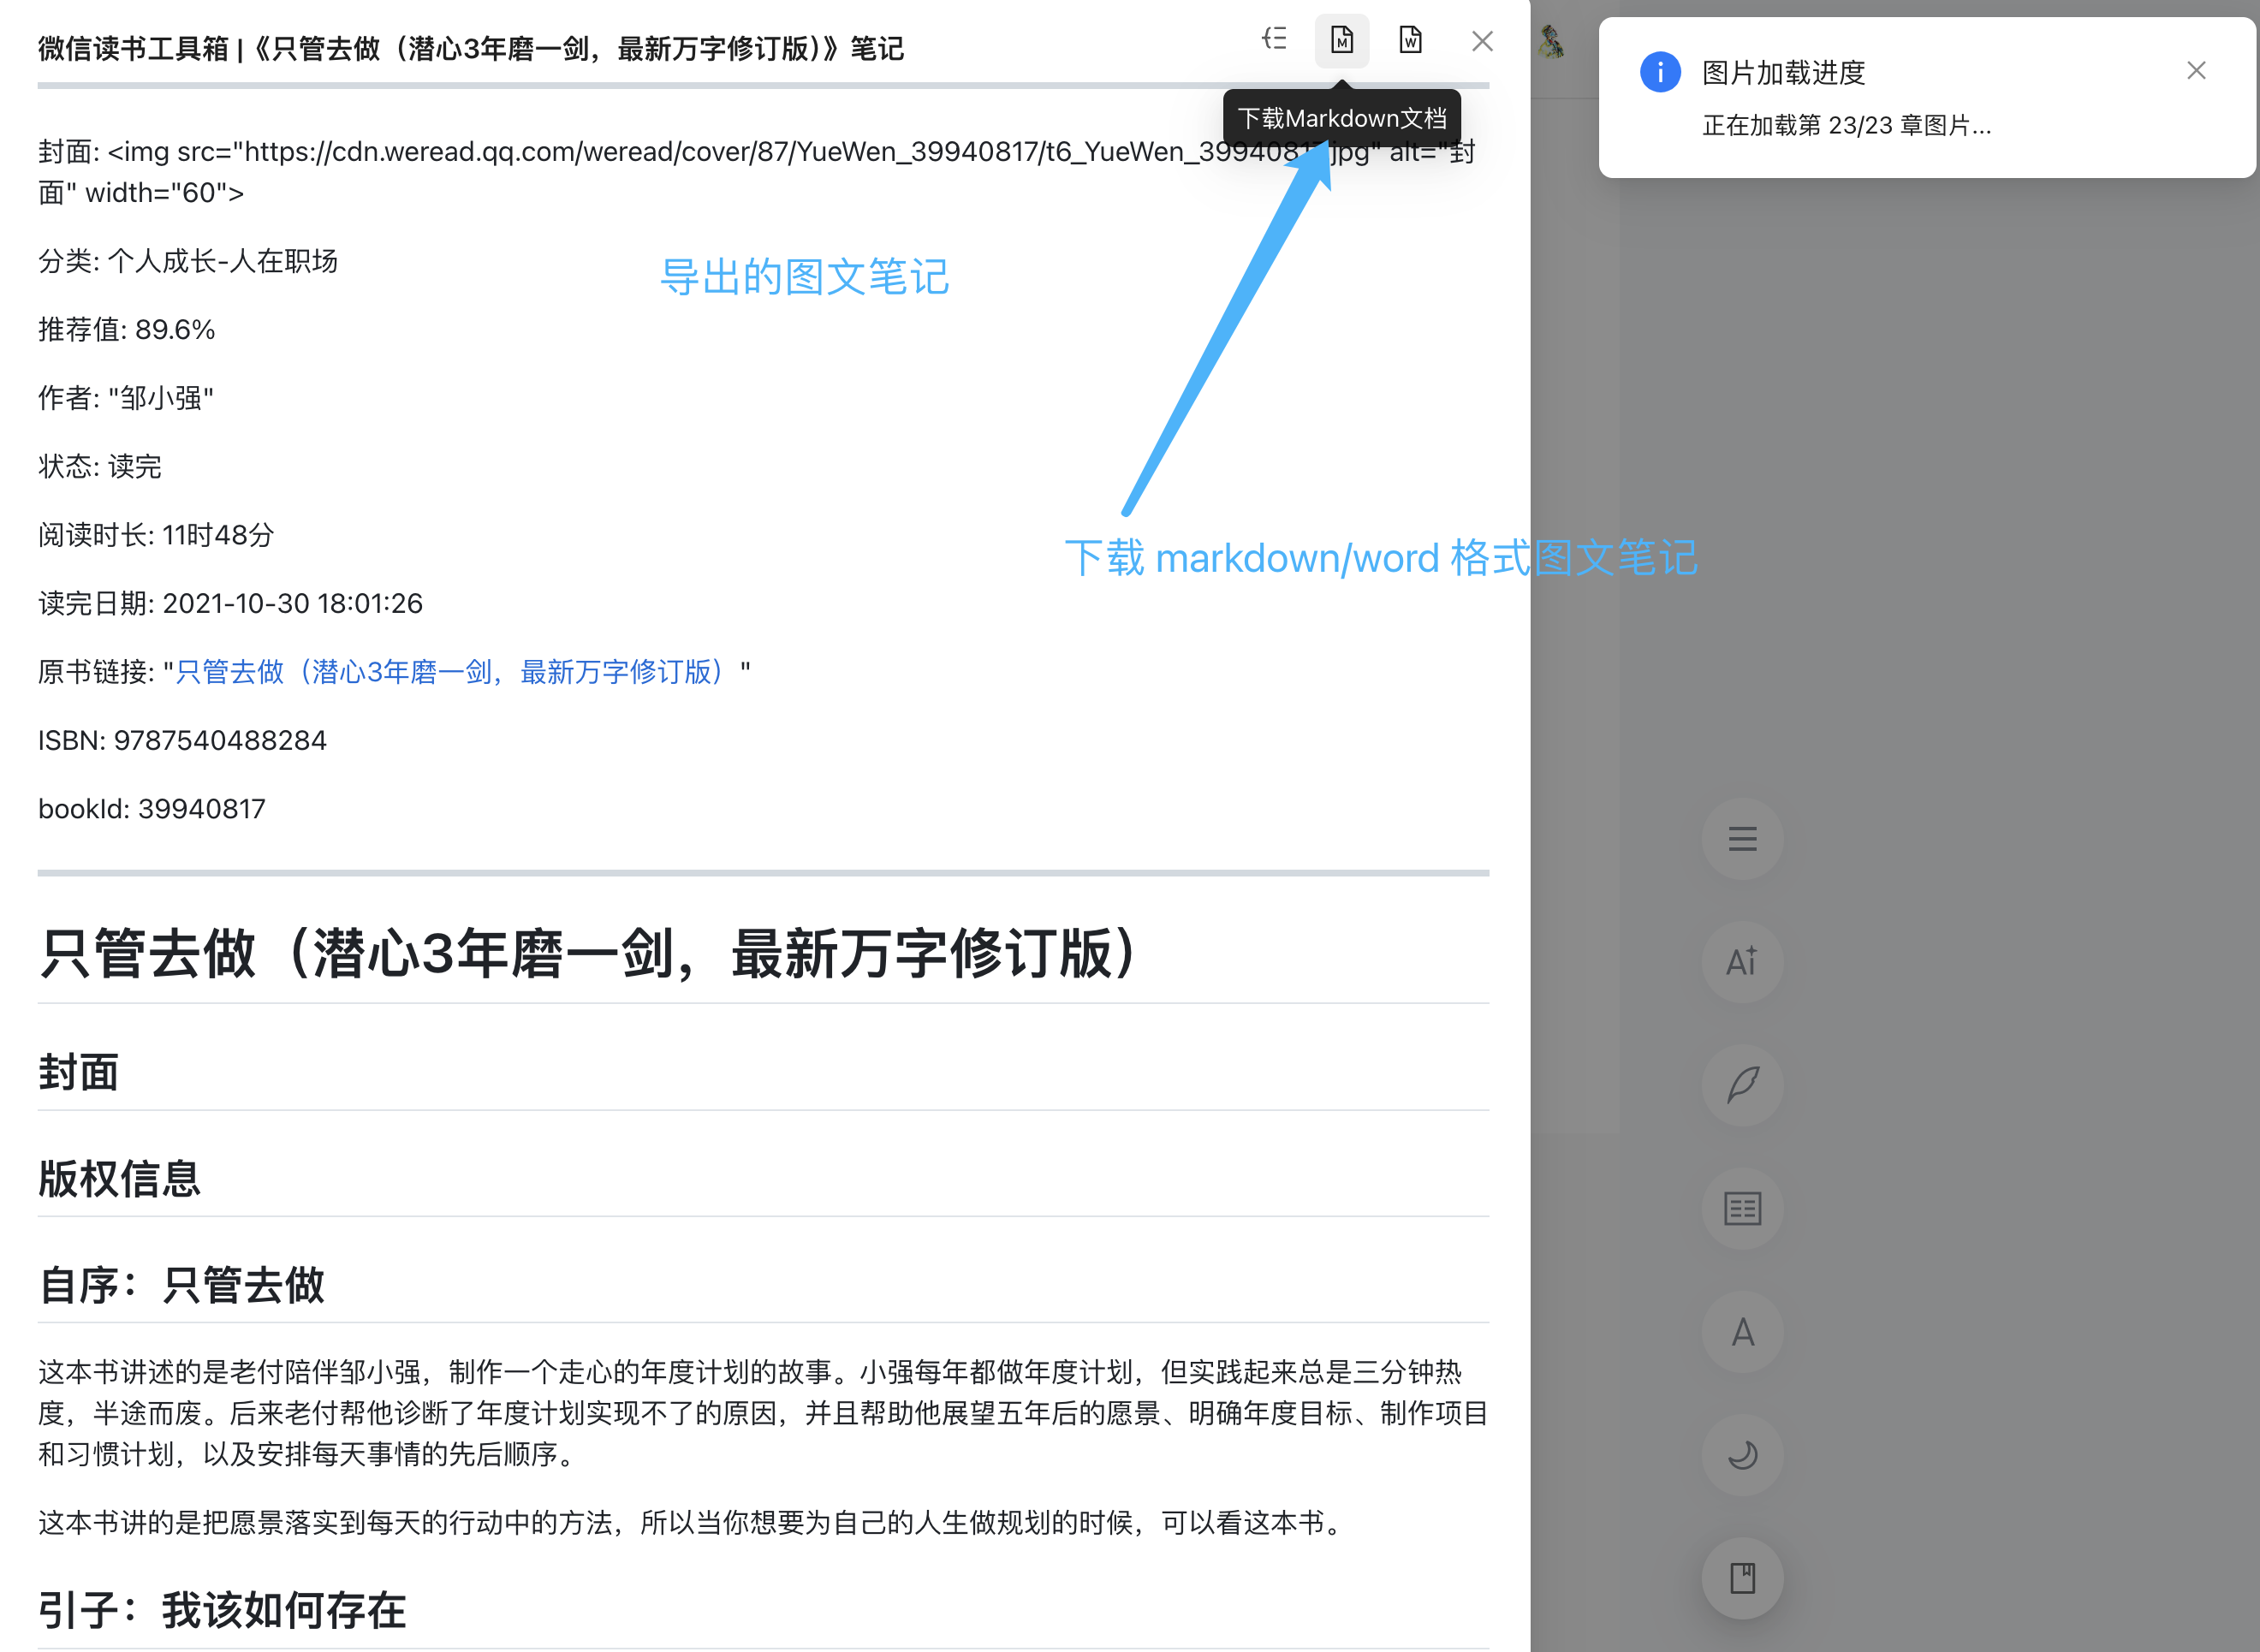The height and width of the screenshot is (1652, 2260).
Task: Click the blue info icon in notification
Action: point(1660,72)
